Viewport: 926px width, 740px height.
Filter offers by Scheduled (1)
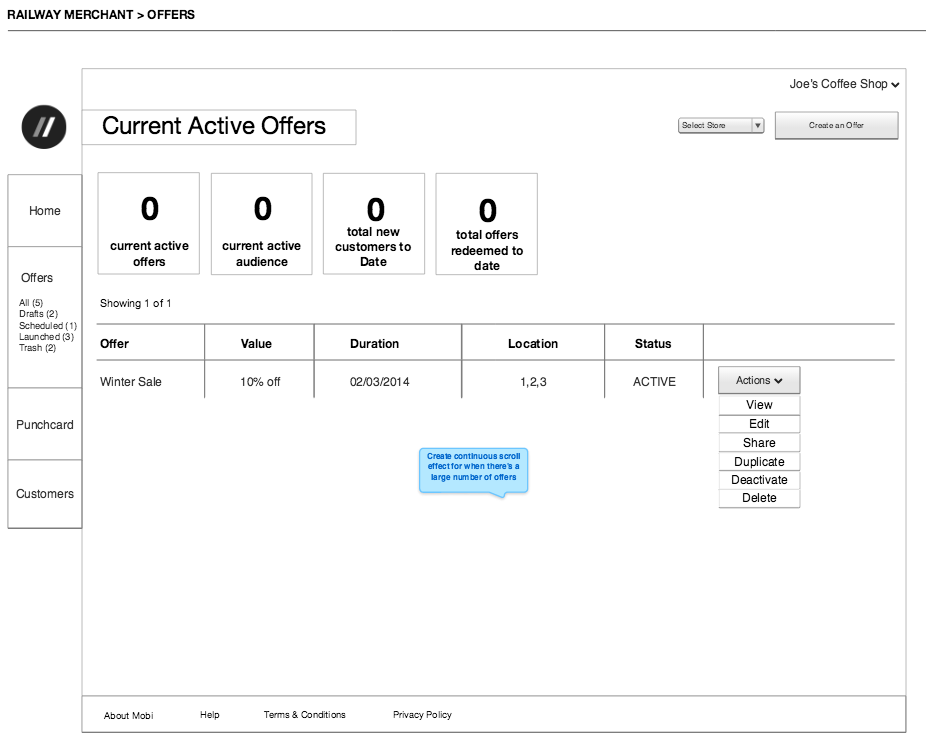[47, 326]
